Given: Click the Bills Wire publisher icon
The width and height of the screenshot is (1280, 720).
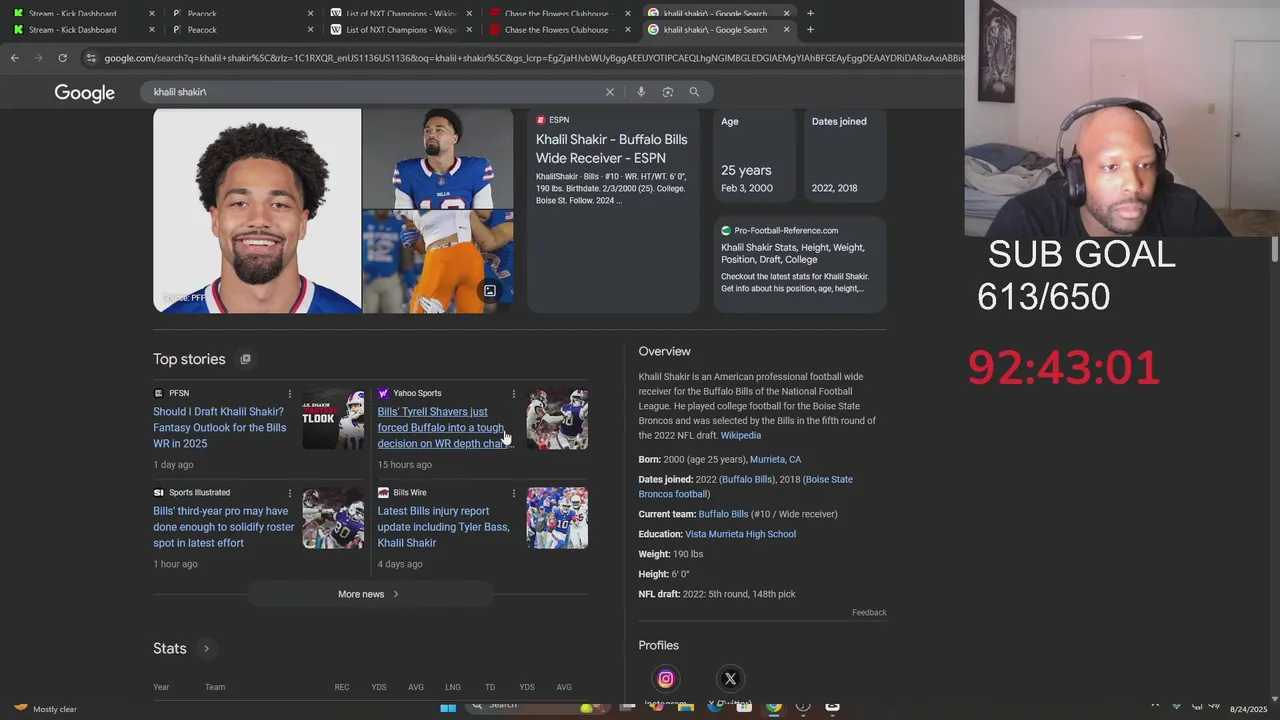Looking at the screenshot, I should pos(383,493).
